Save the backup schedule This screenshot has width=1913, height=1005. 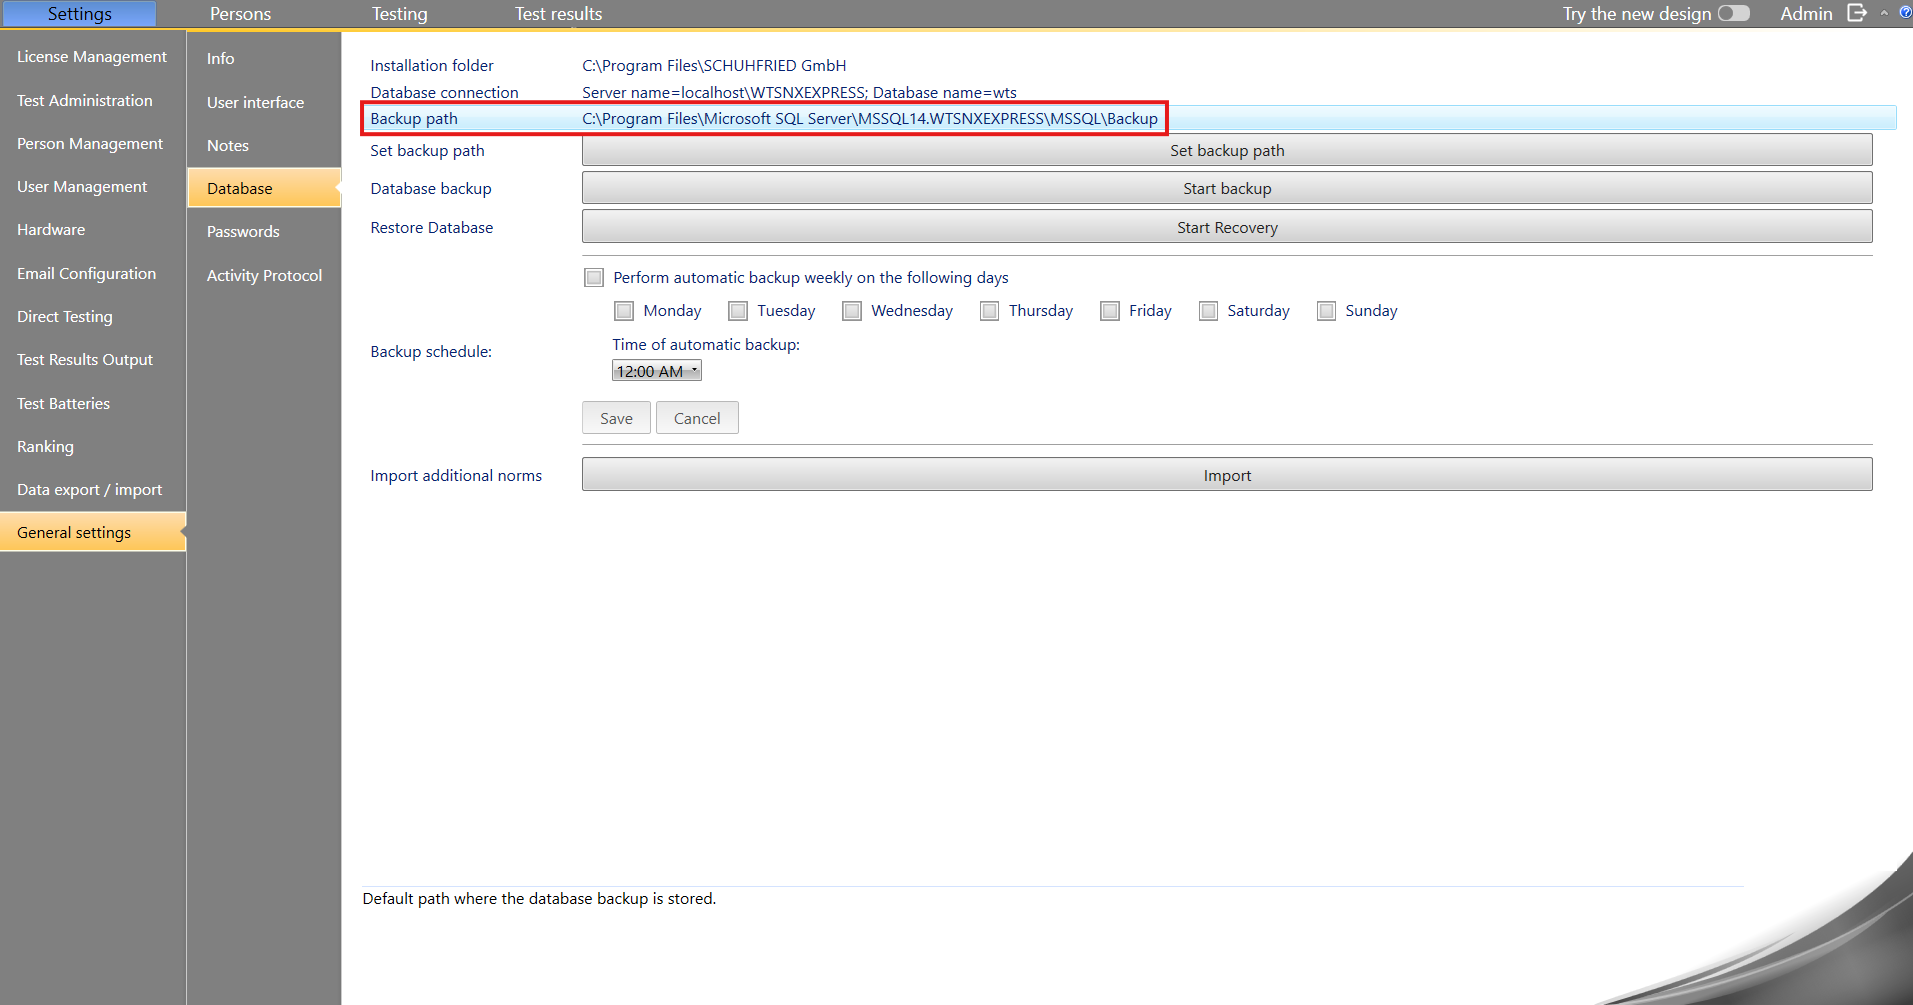pyautogui.click(x=616, y=418)
